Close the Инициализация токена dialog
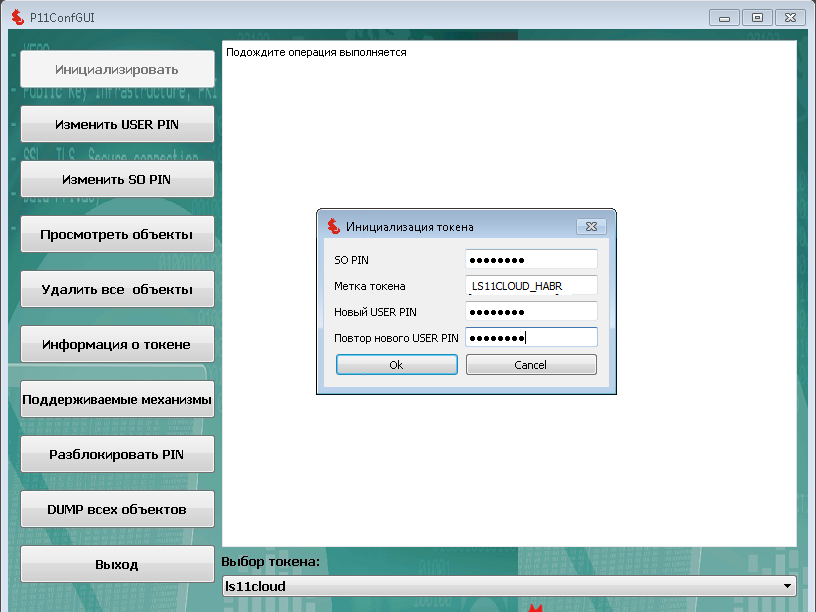Image resolution: width=816 pixels, height=612 pixels. click(591, 226)
